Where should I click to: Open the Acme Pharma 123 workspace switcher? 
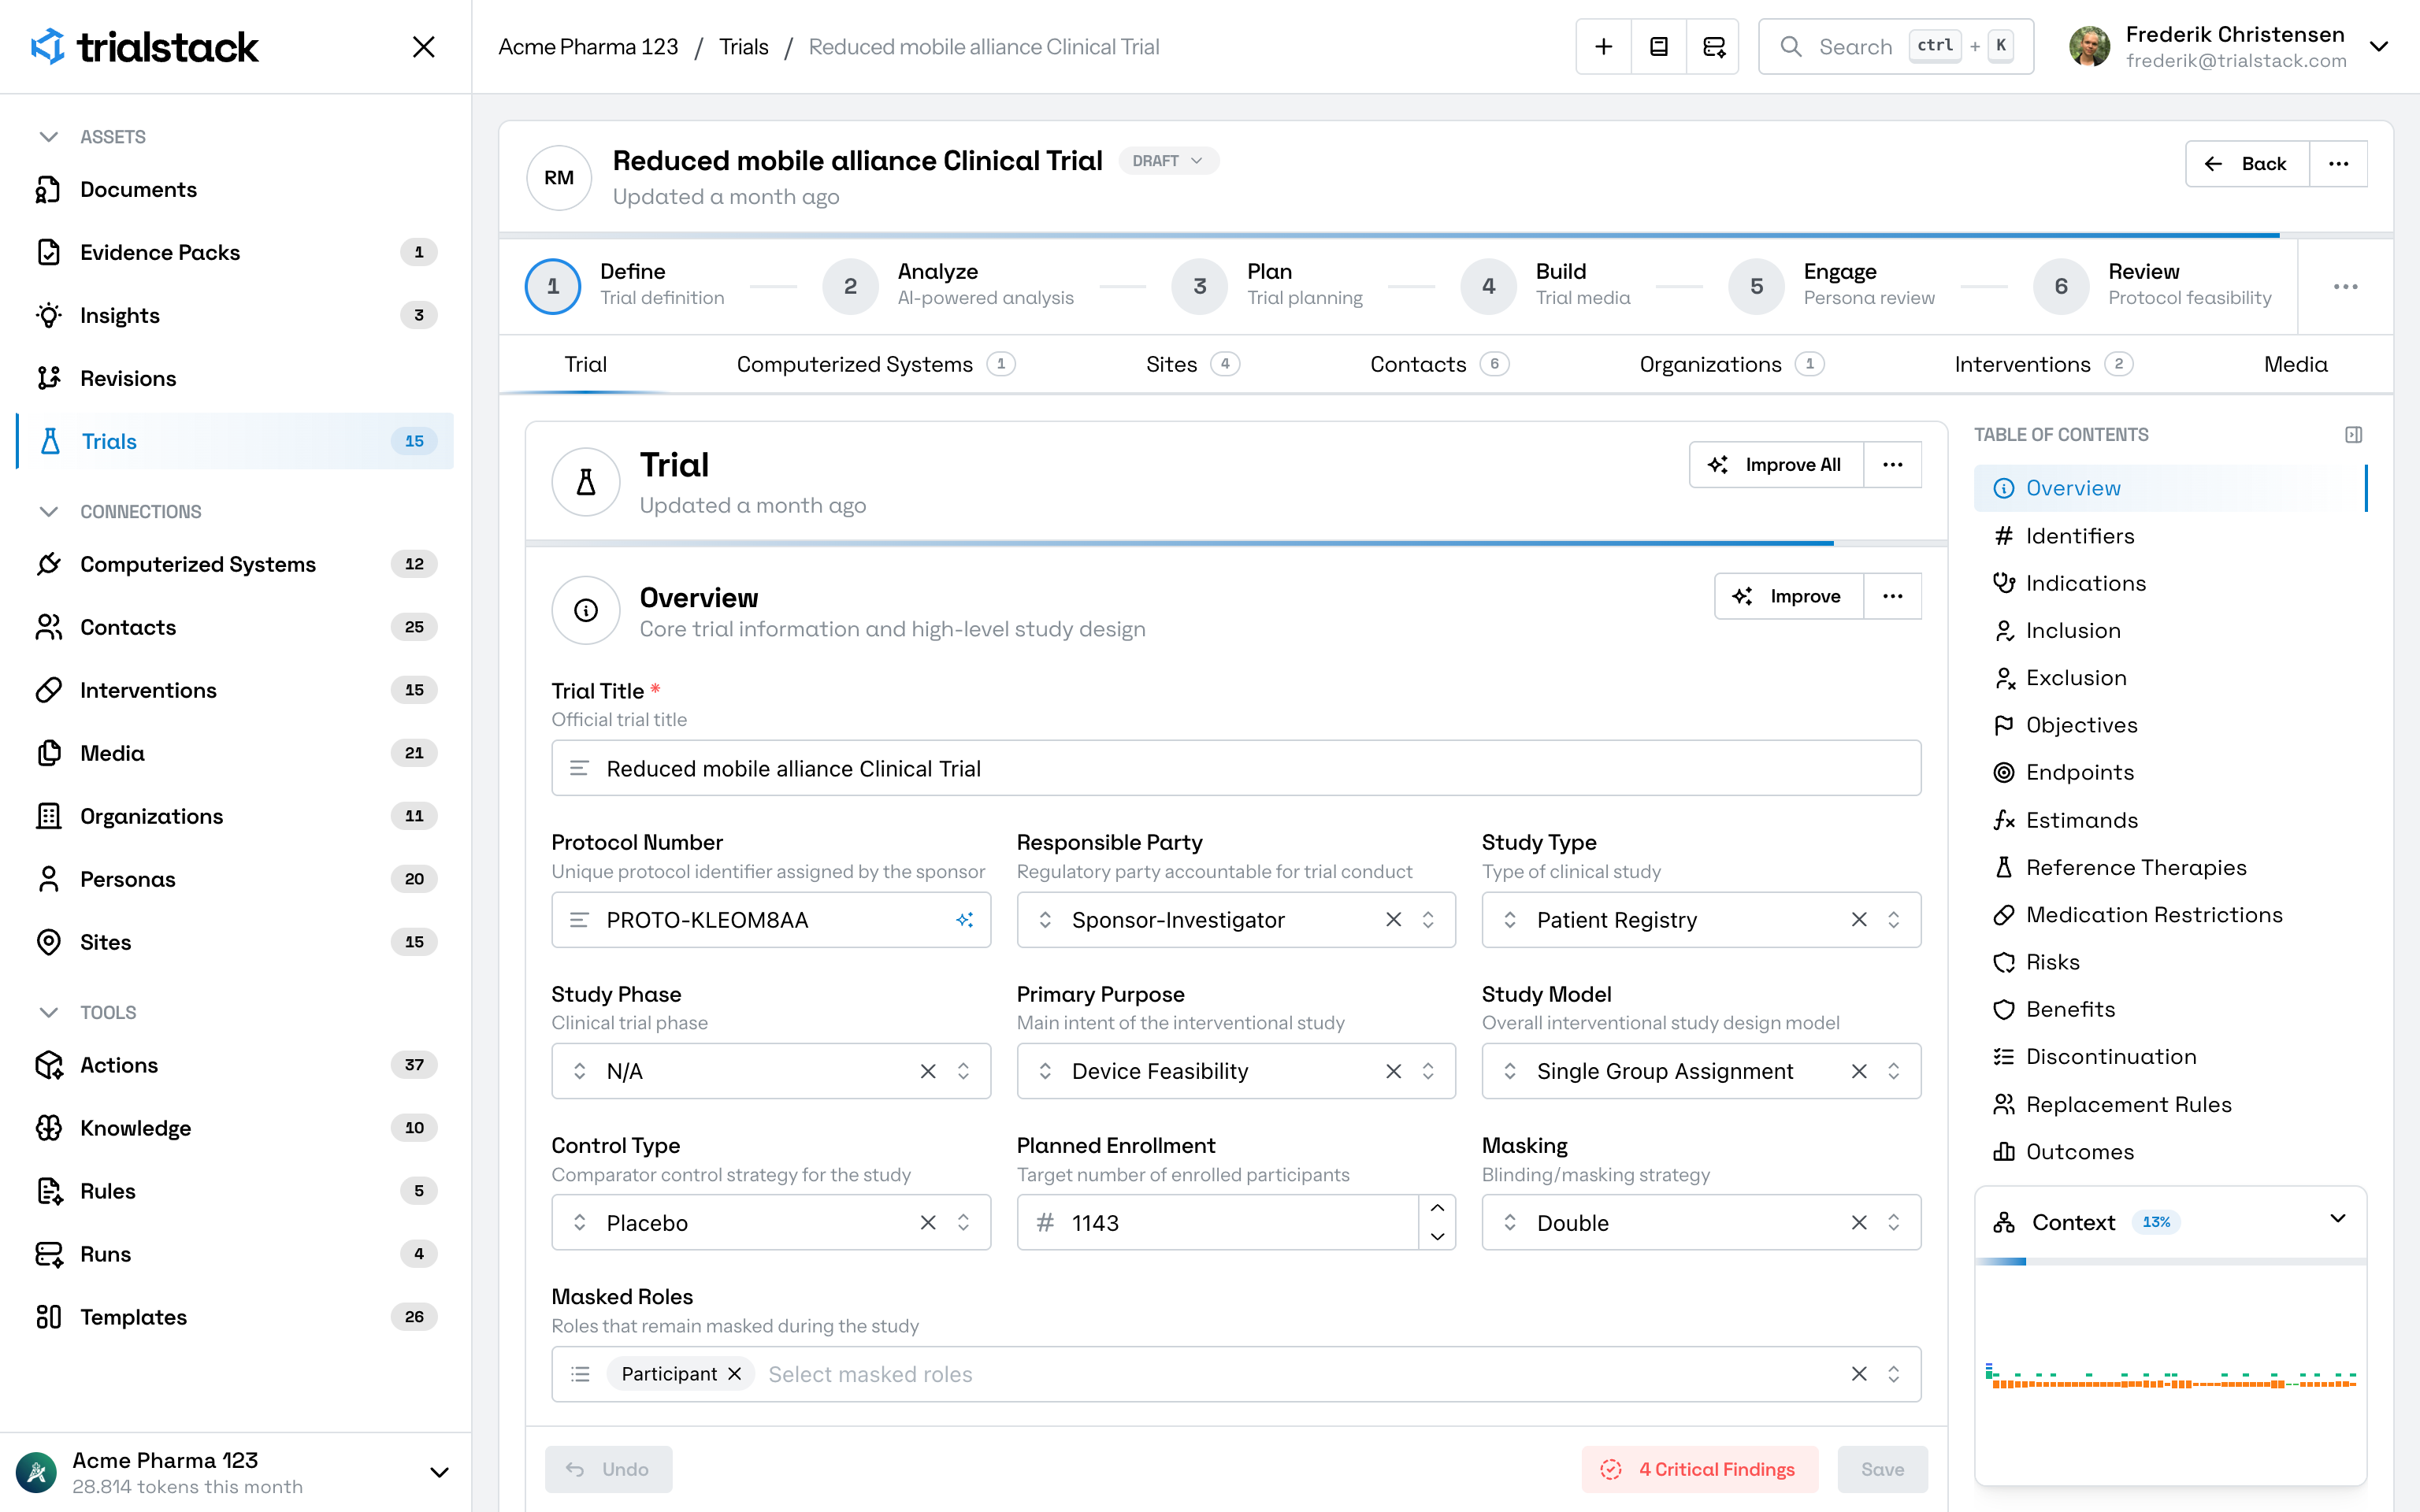(x=235, y=1472)
